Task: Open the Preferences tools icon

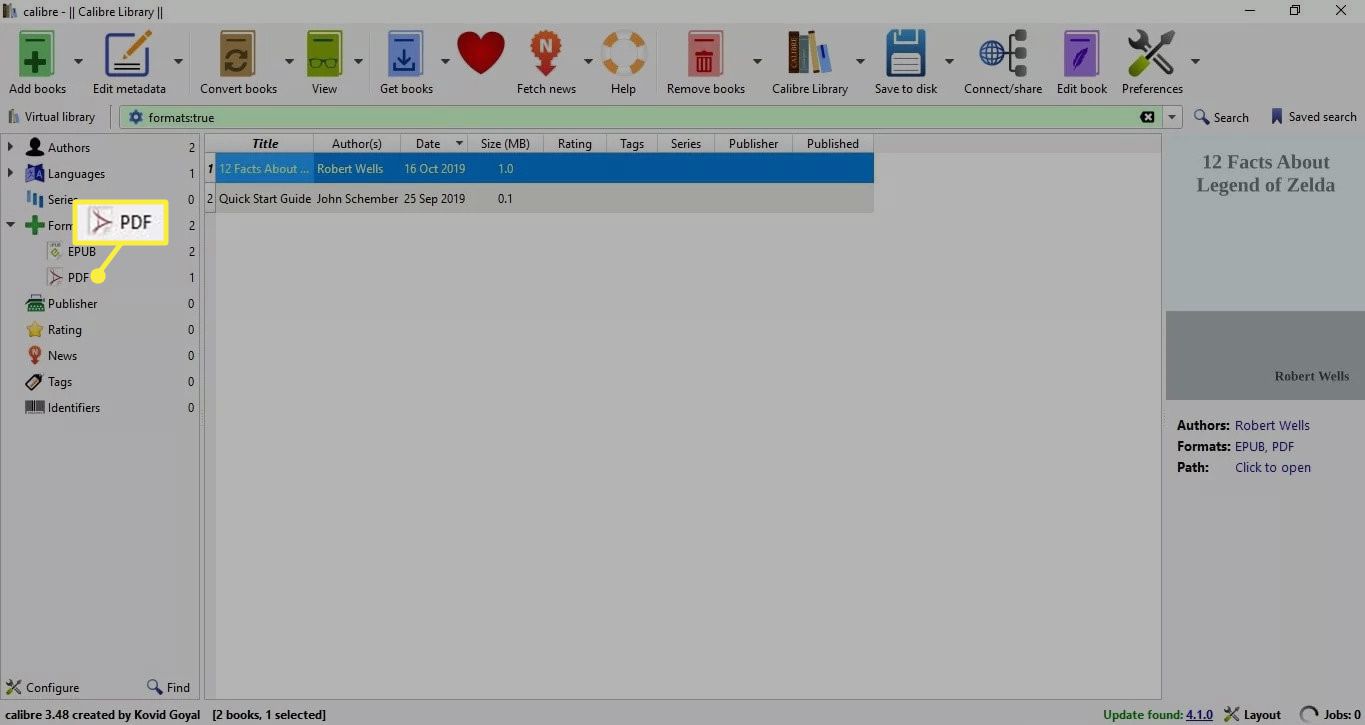Action: pyautogui.click(x=1151, y=53)
